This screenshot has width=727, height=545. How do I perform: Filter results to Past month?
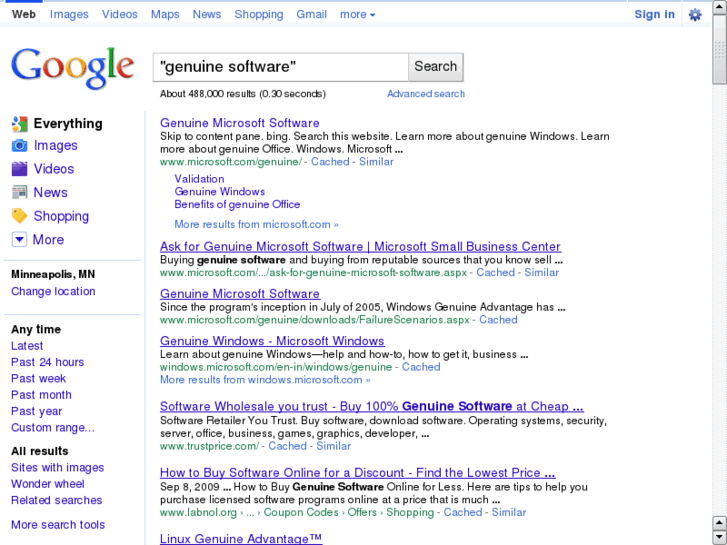[x=41, y=395]
